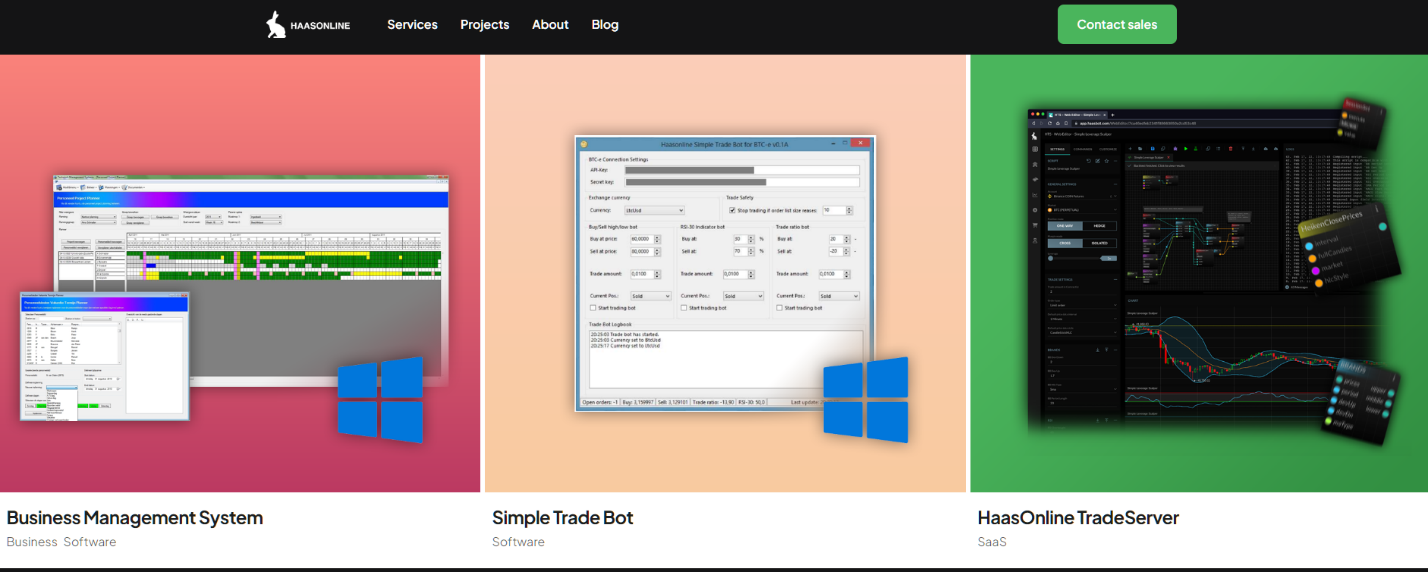Select HEDGE in TradeServer screenshot
1428x572 pixels.
point(1100,226)
